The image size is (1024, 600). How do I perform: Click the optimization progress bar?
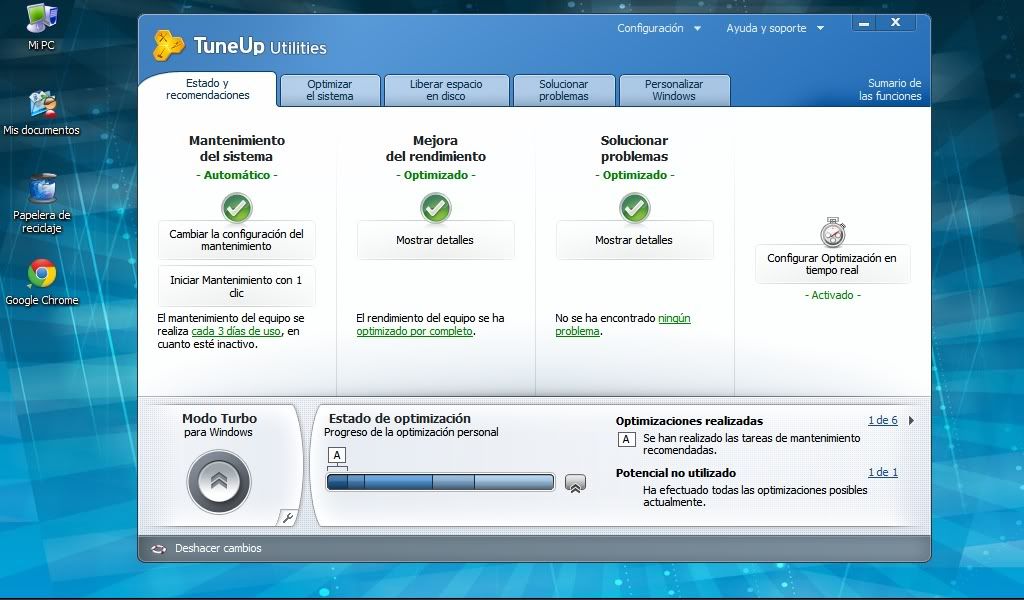(440, 482)
